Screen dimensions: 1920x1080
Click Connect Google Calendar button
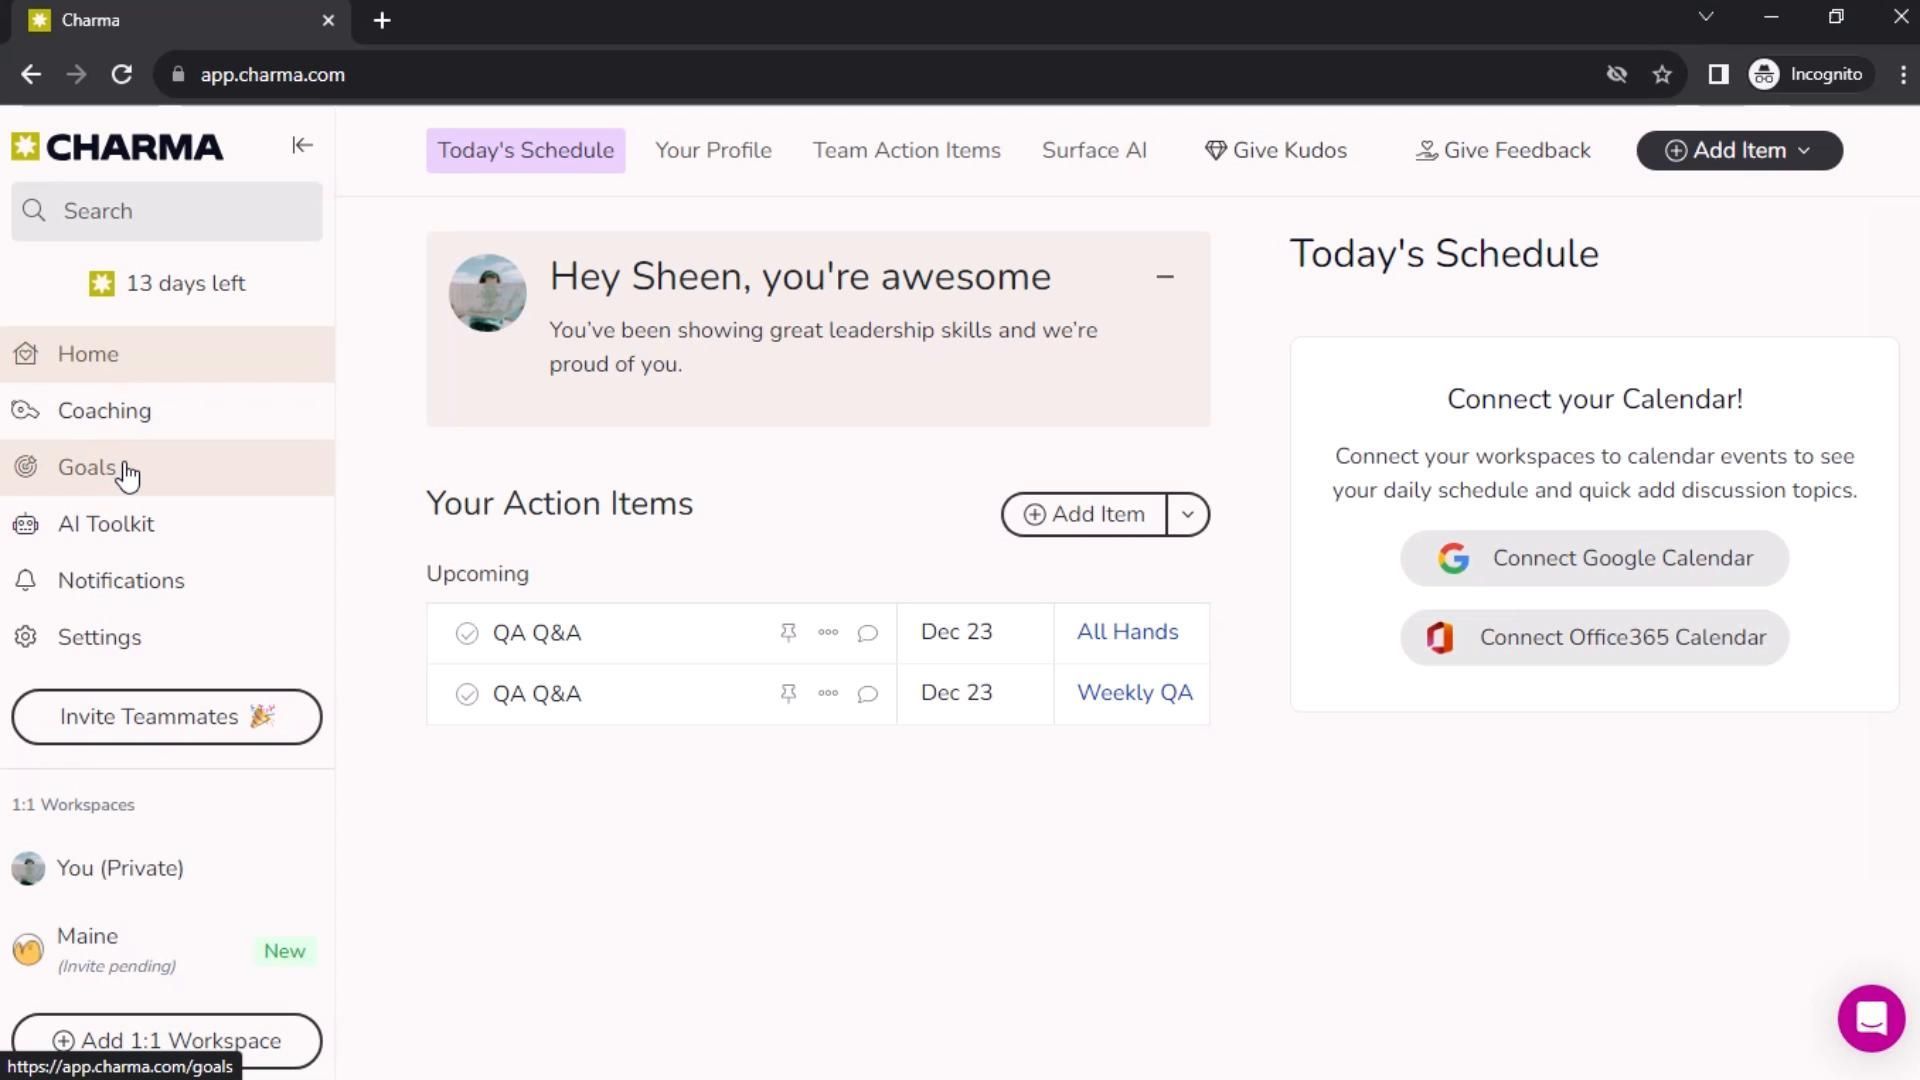coord(1594,559)
